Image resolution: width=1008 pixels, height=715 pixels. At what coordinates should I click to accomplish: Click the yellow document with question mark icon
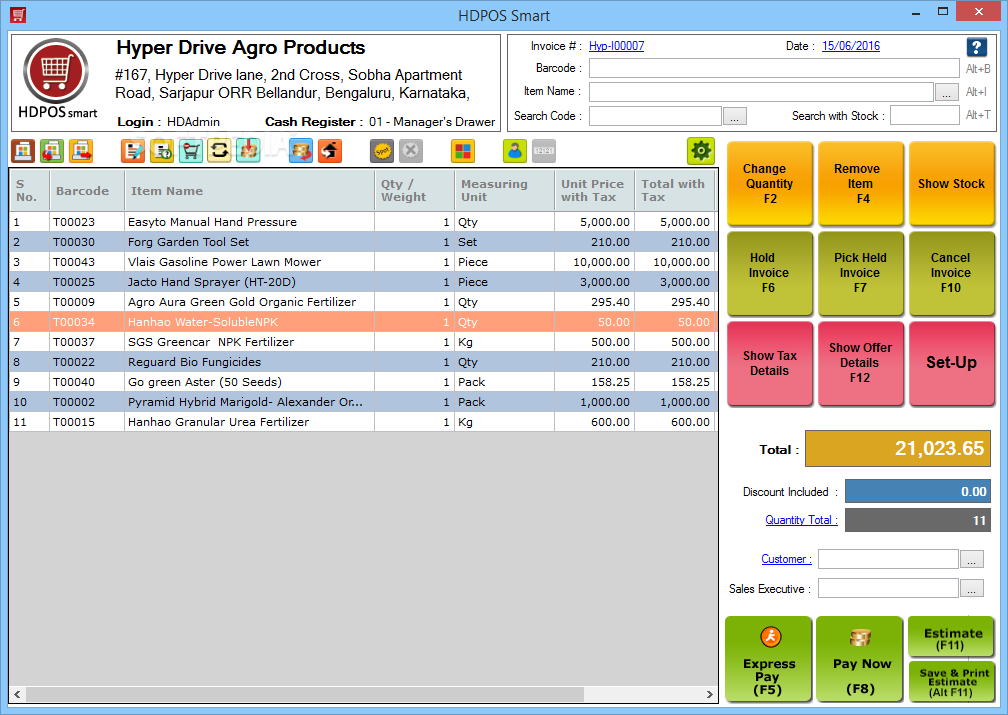click(162, 151)
